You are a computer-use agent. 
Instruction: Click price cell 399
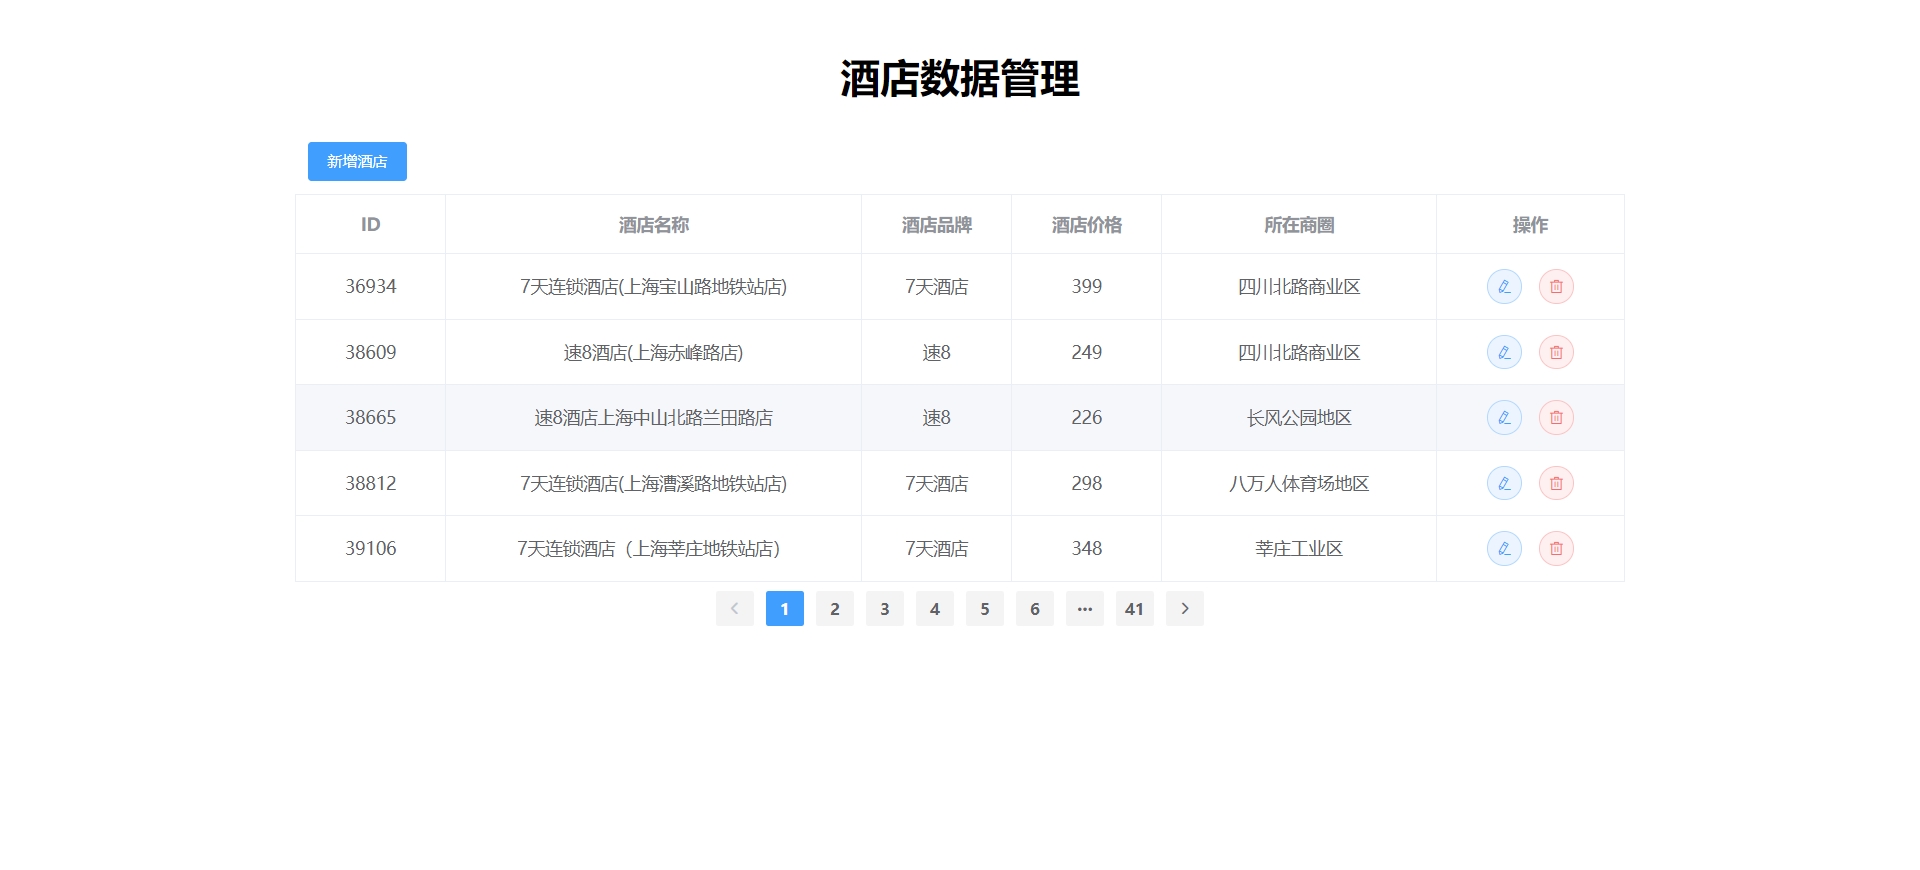[x=1087, y=287]
